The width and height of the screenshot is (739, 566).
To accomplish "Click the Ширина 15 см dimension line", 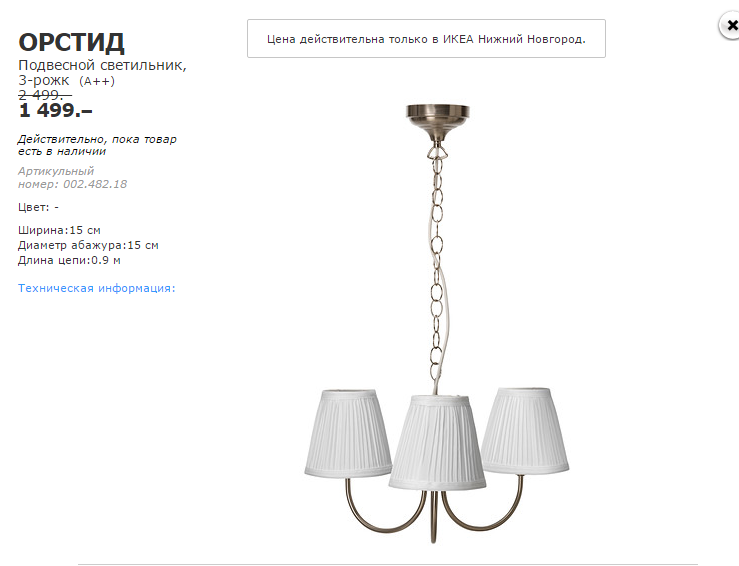I will coord(59,230).
